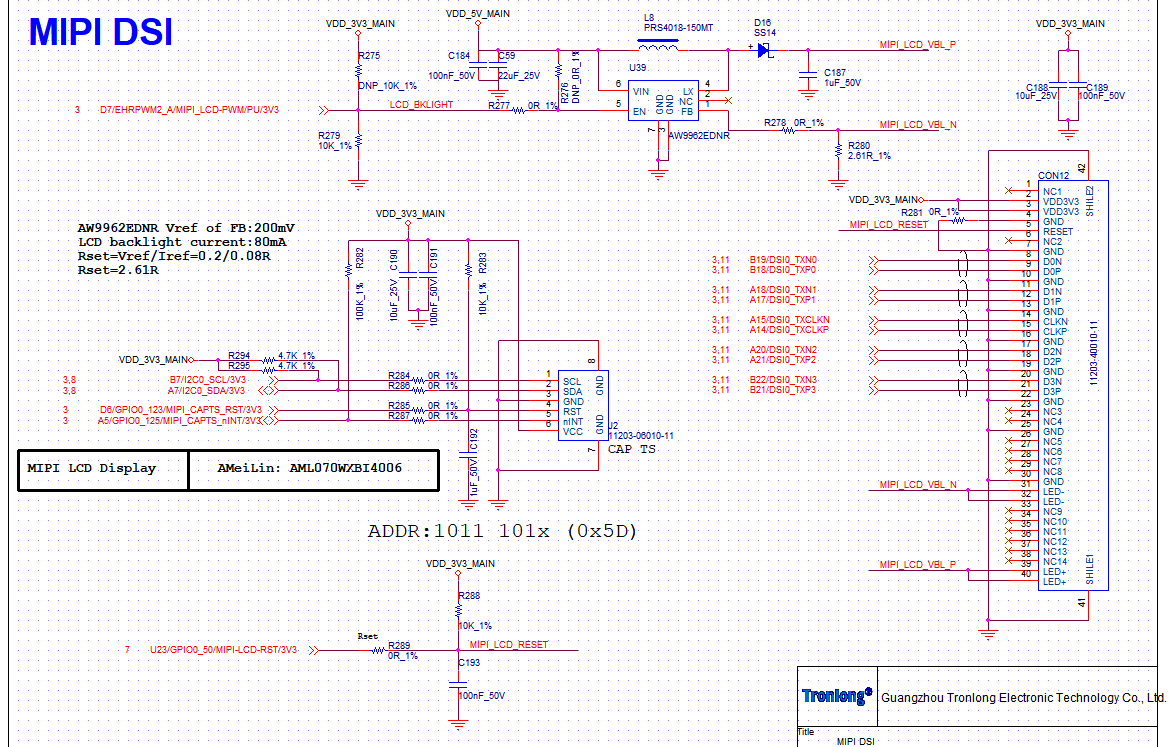
Task: Select resistor R275 DNP_10K_1%
Action: pyautogui.click(x=358, y=71)
